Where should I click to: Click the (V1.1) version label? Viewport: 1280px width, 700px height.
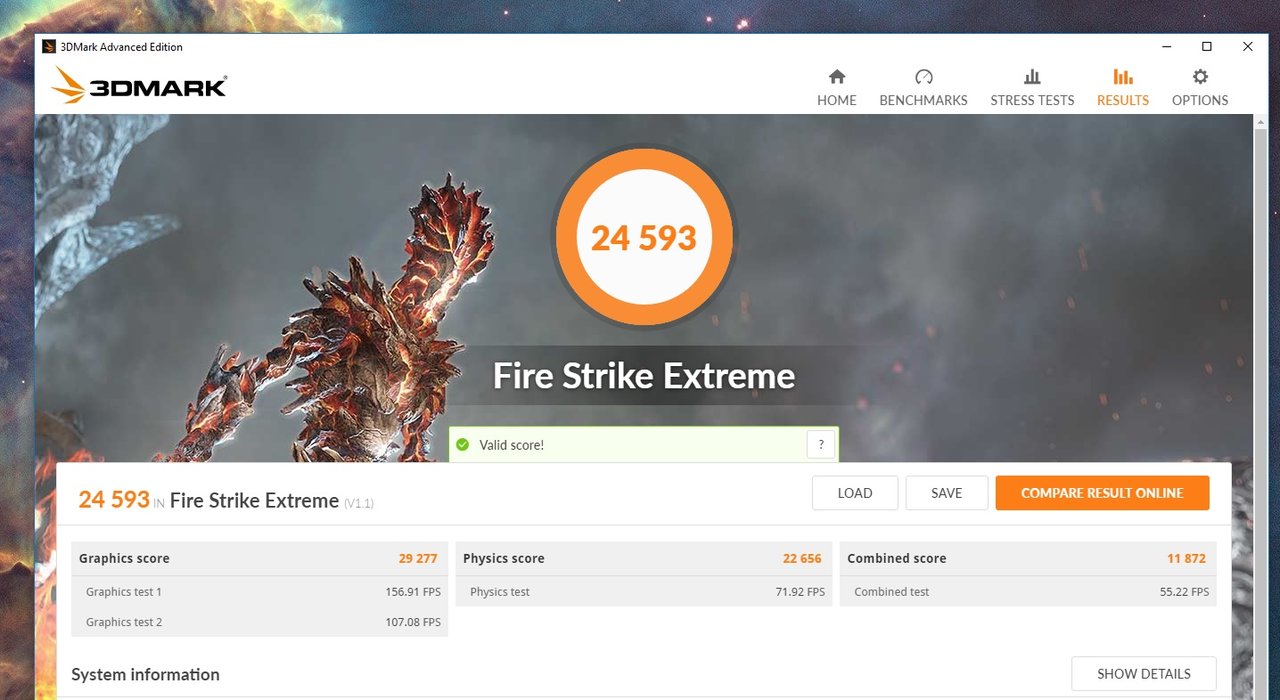(359, 503)
